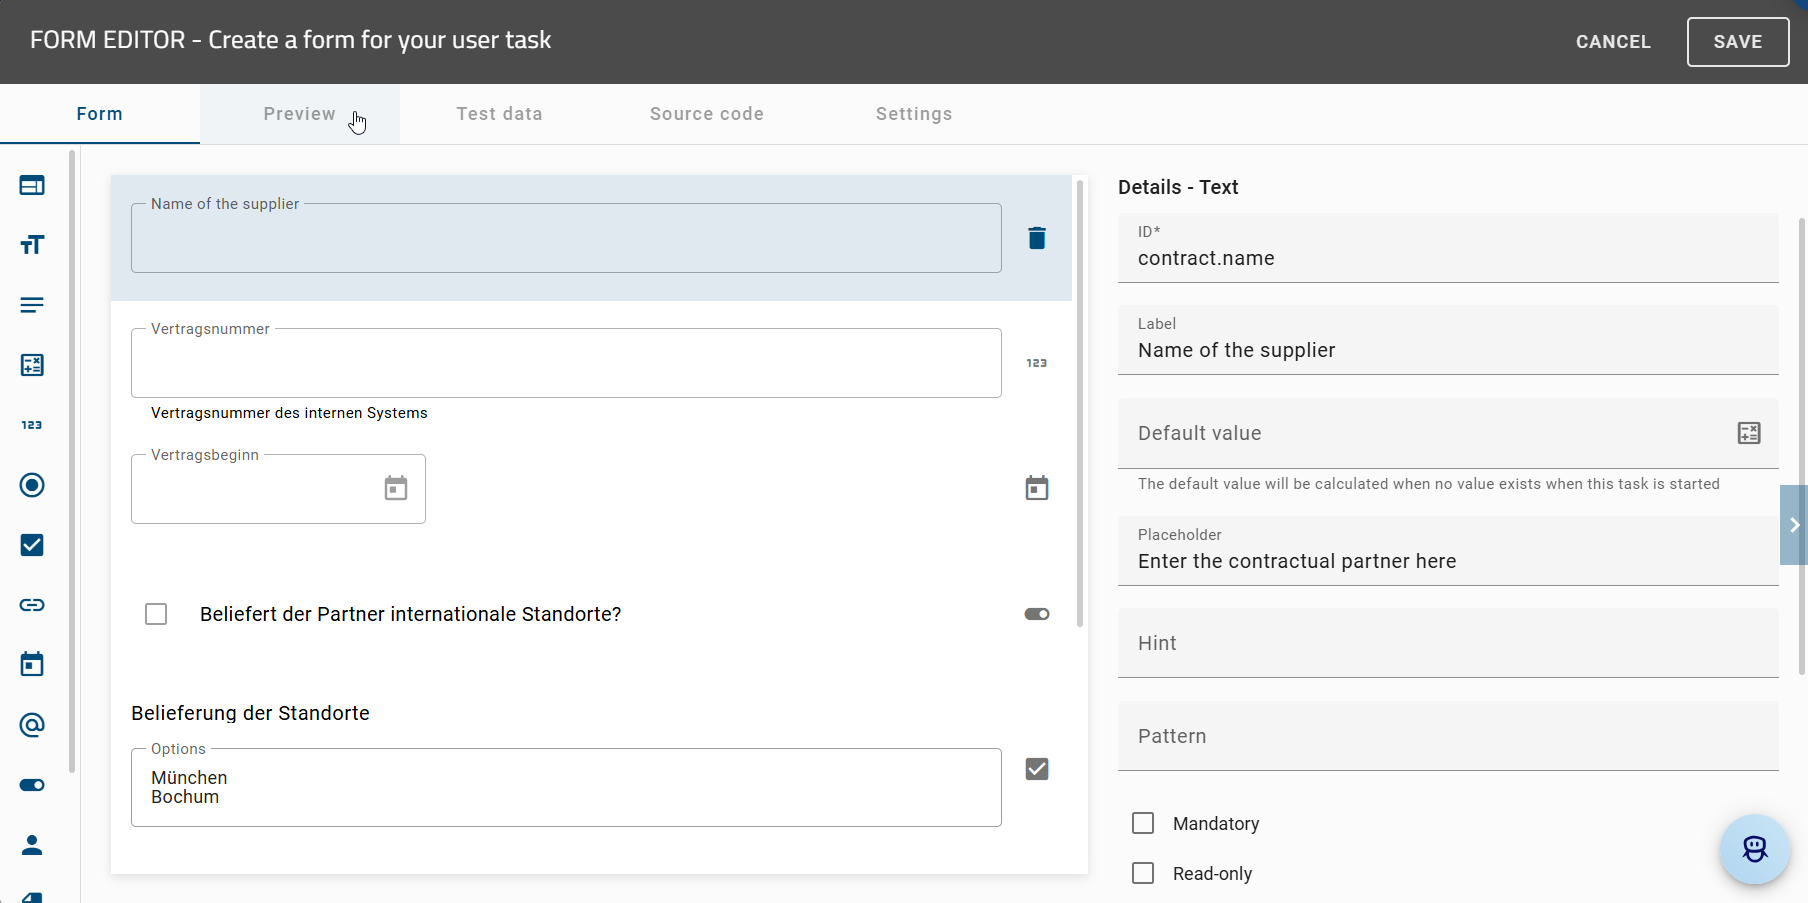
Task: Open the Default value expression editor icon
Action: pos(1749,433)
